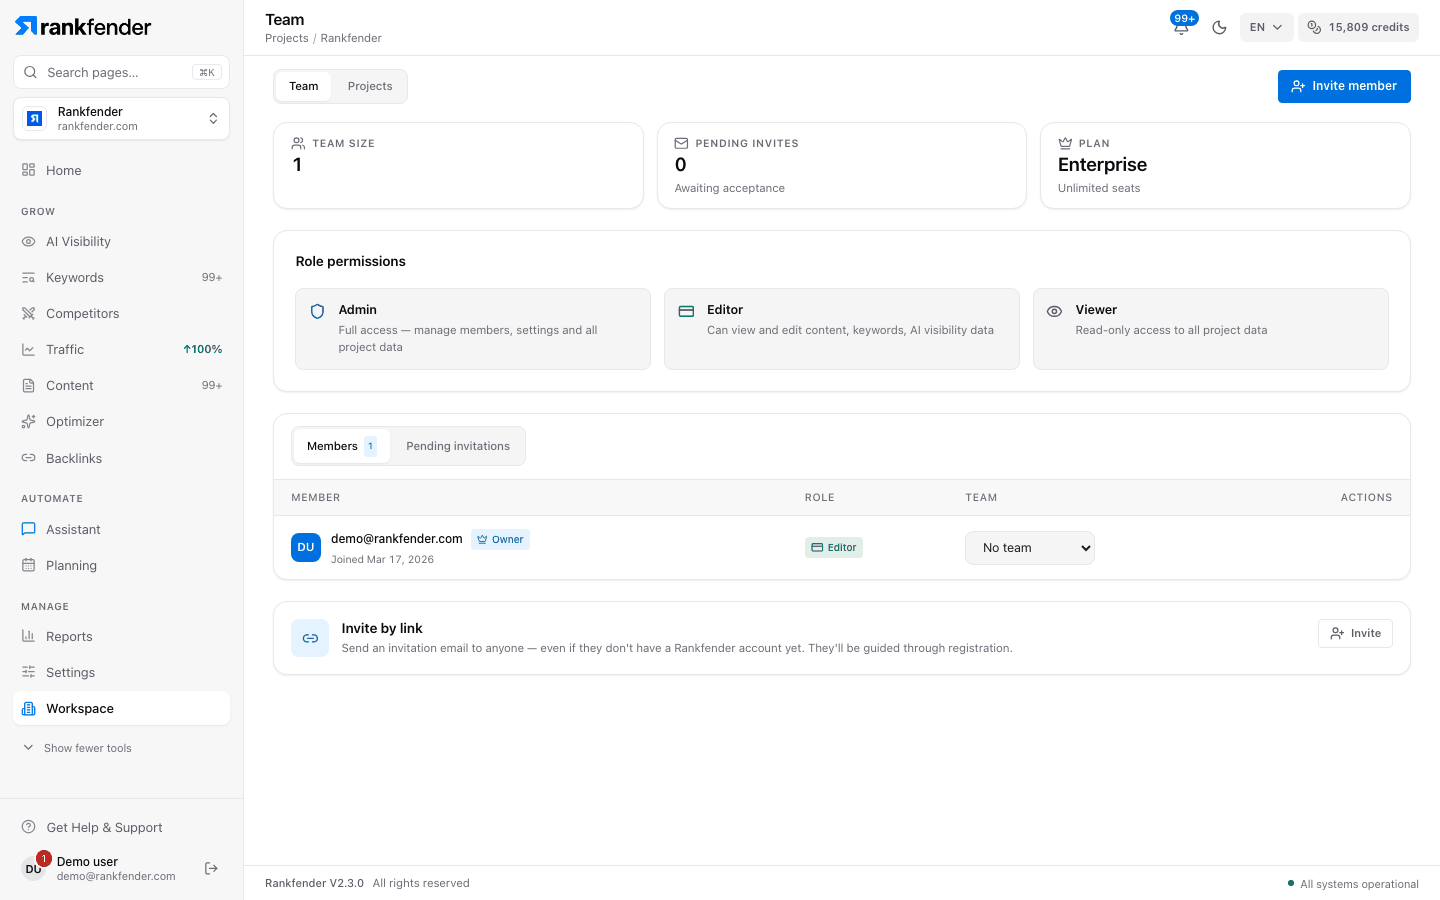Switch to the Projects tab
1440x900 pixels.
[370, 86]
